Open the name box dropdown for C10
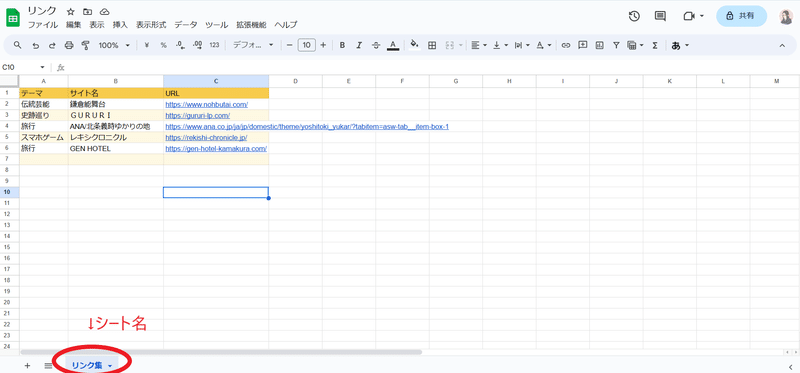 point(42,67)
